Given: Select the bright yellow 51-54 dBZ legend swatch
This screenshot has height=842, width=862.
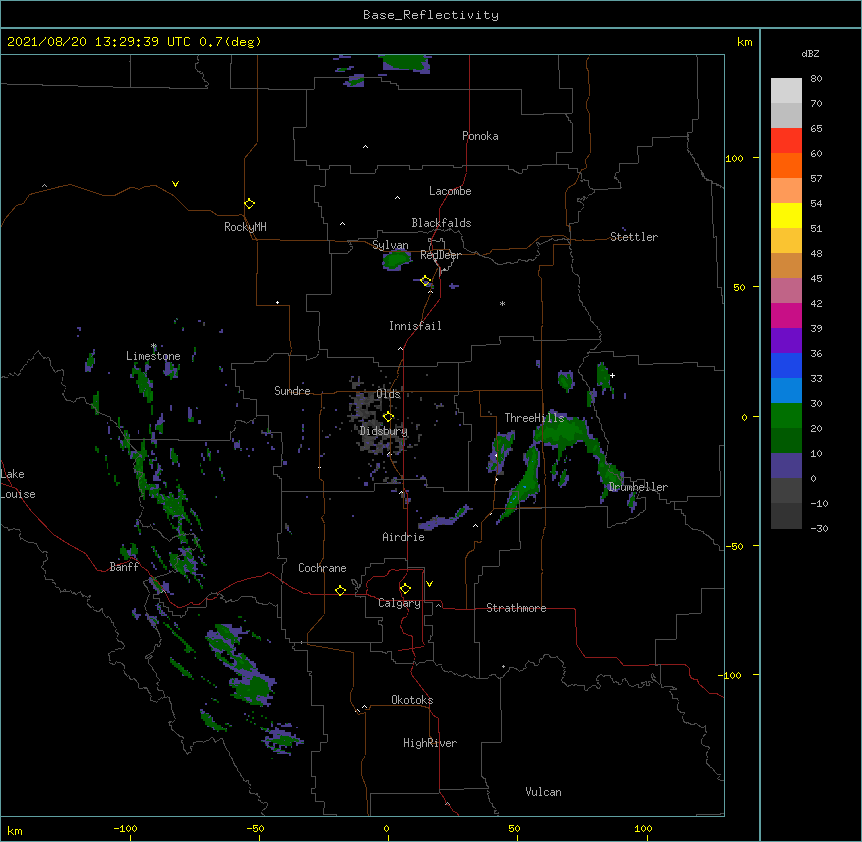Looking at the screenshot, I should [786, 215].
